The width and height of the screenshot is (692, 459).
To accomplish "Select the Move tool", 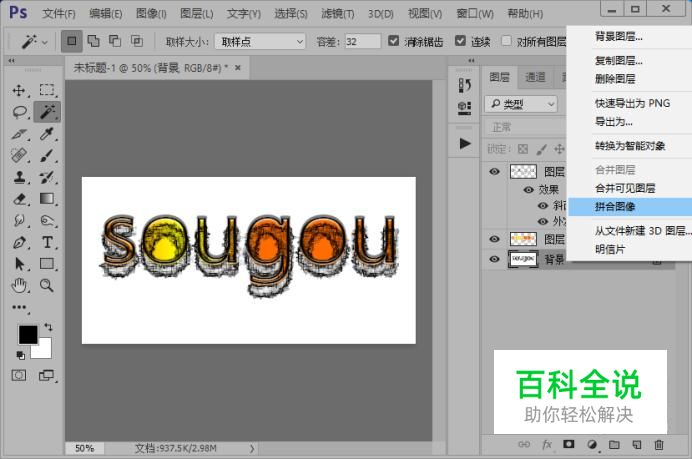I will (19, 90).
